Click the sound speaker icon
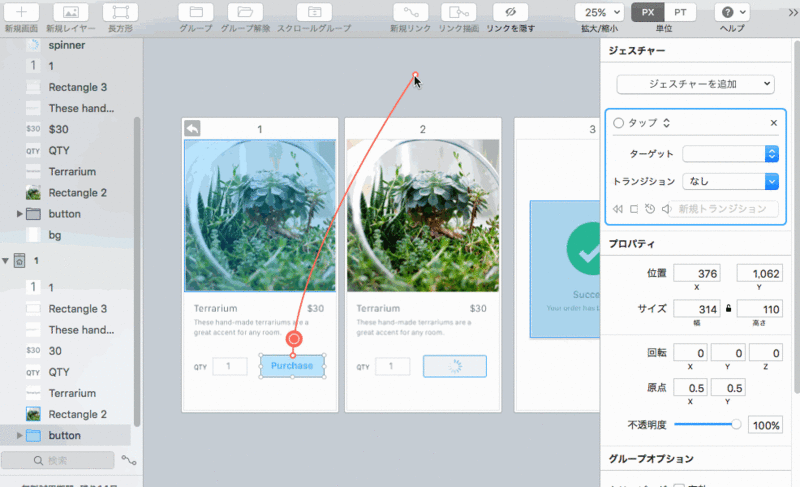800x487 pixels. click(666, 209)
